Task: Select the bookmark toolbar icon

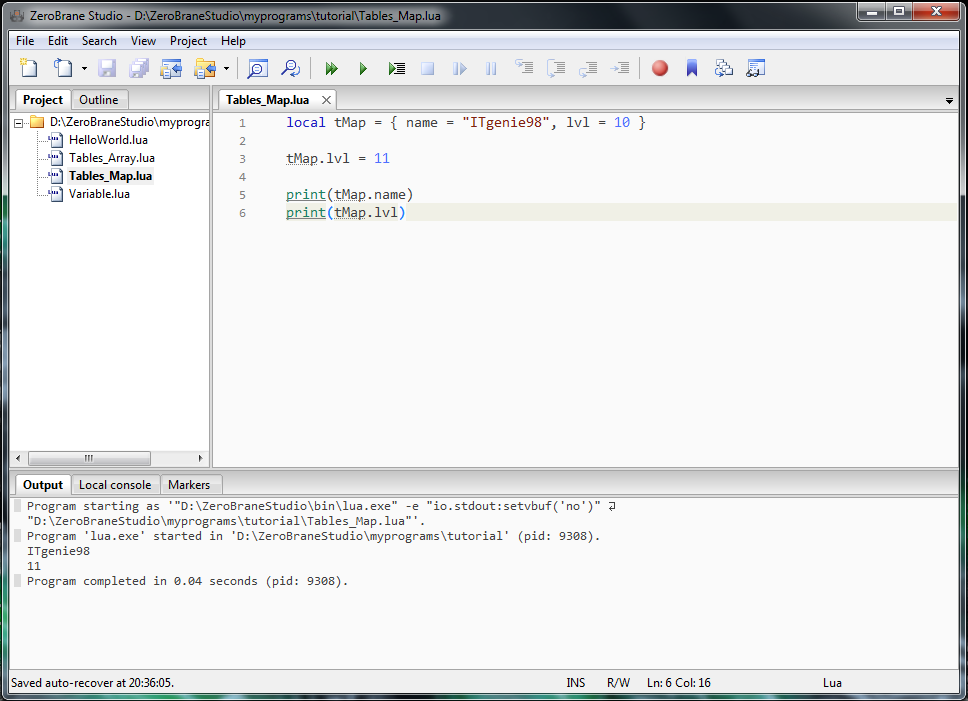Action: [692, 68]
